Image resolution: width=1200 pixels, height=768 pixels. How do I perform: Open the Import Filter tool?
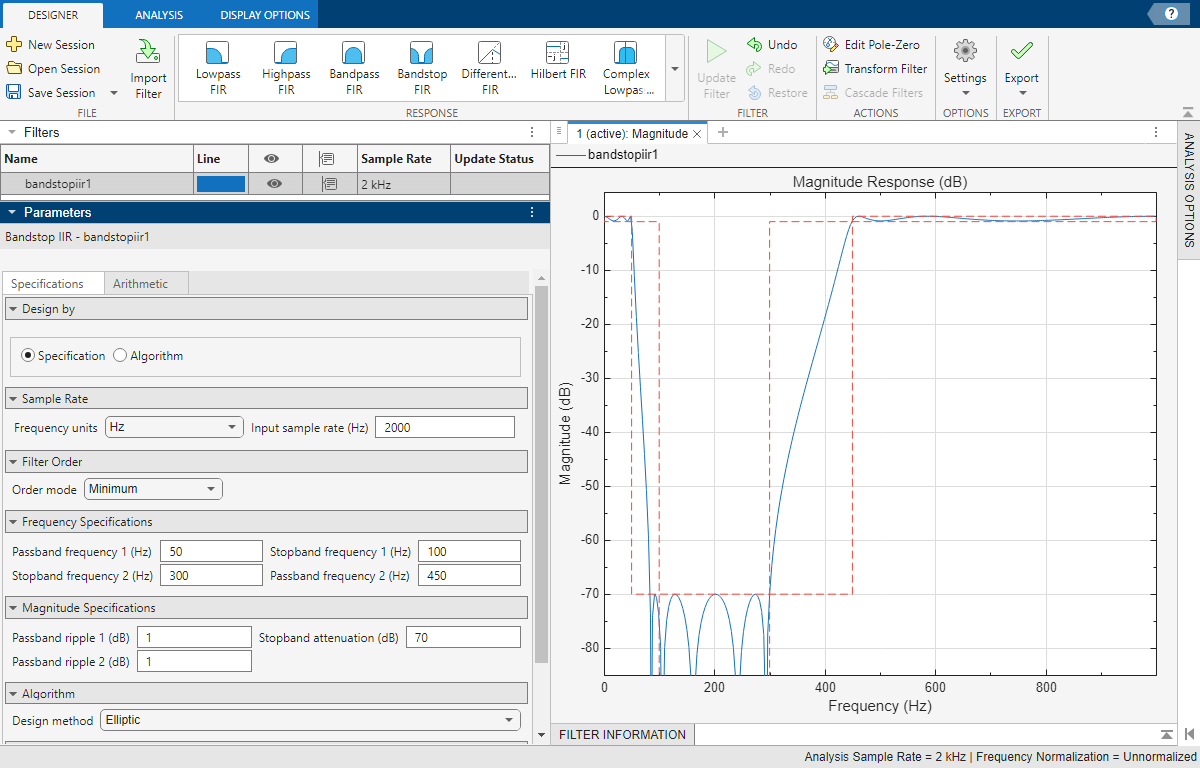[x=148, y=67]
